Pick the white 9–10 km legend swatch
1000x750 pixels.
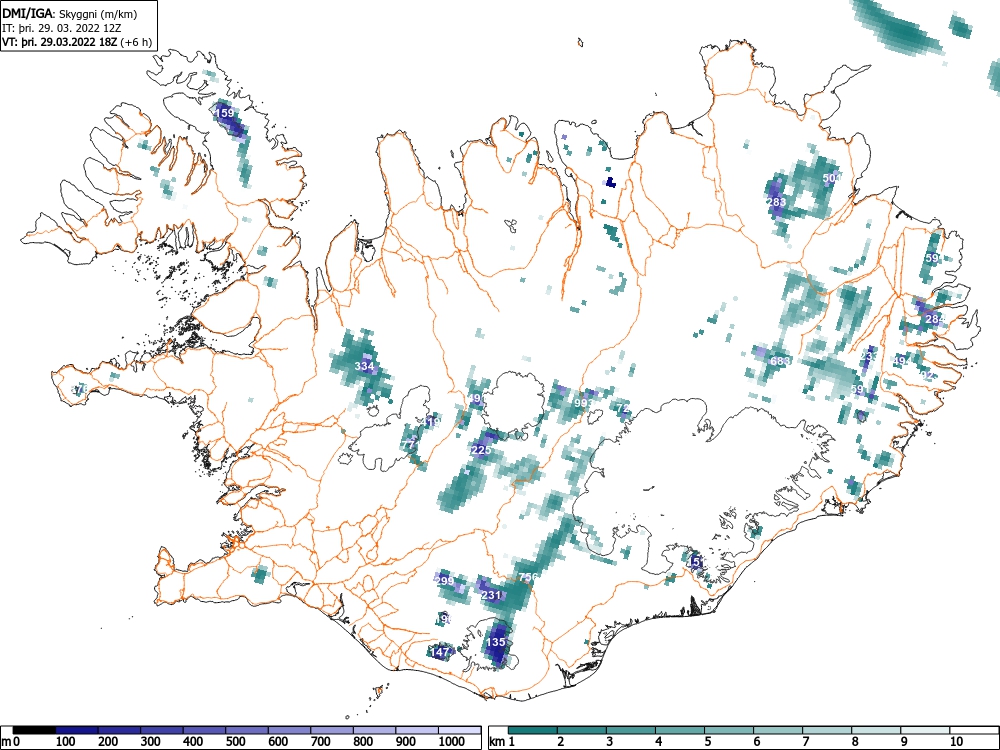tap(925, 730)
